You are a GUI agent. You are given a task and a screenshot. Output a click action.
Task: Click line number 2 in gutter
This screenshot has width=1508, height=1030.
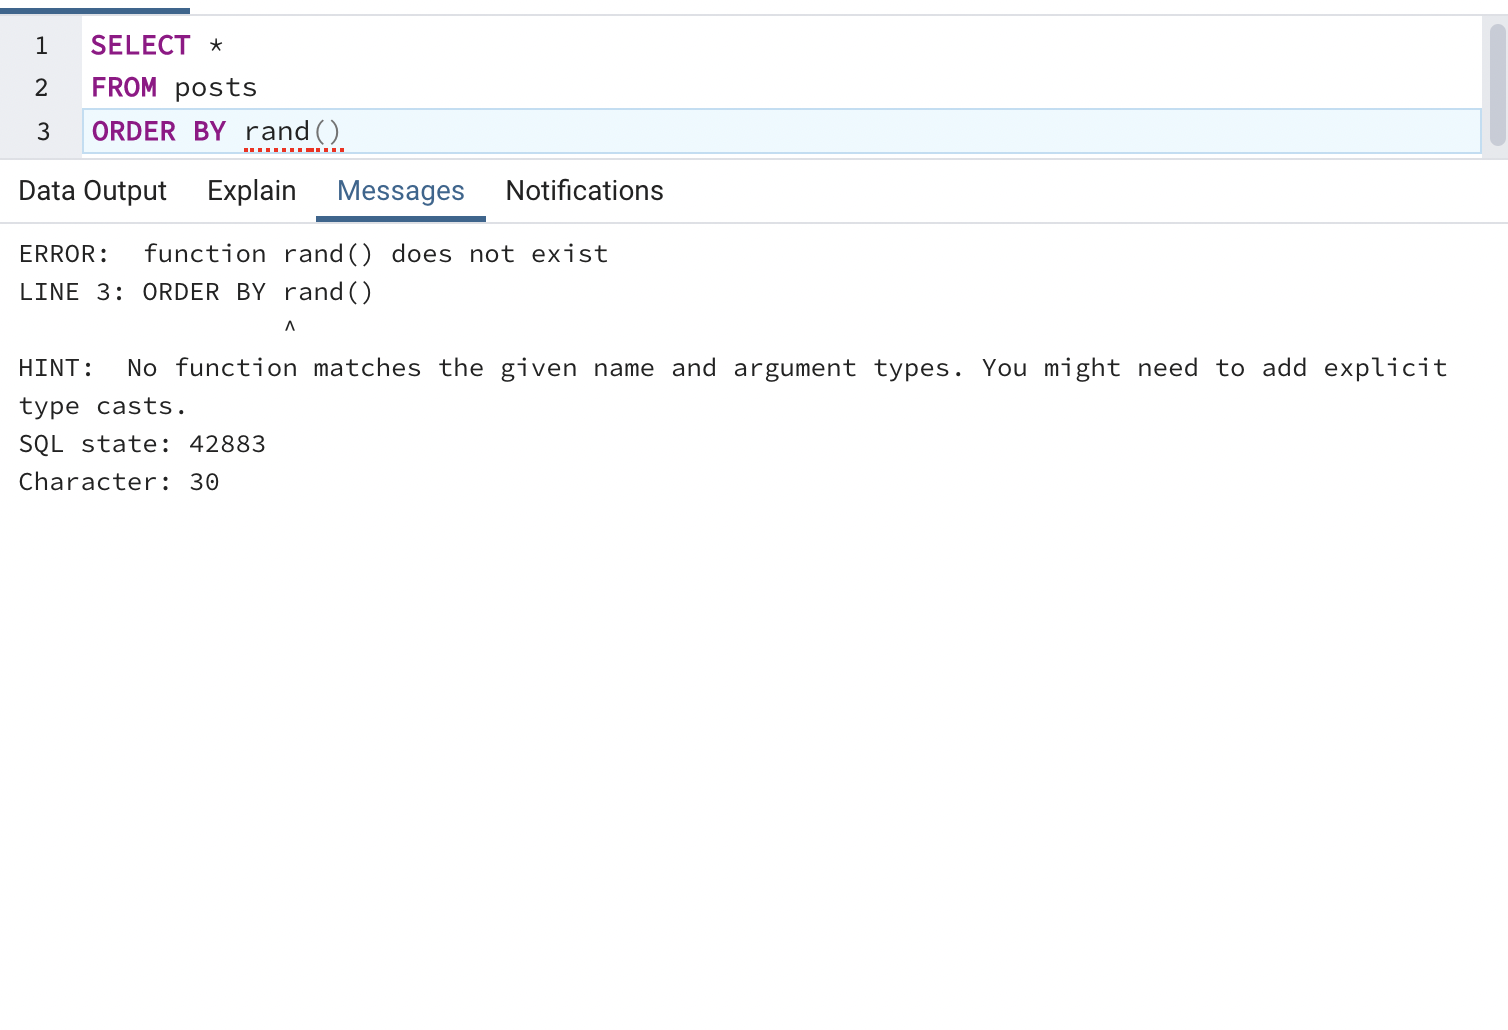point(41,88)
